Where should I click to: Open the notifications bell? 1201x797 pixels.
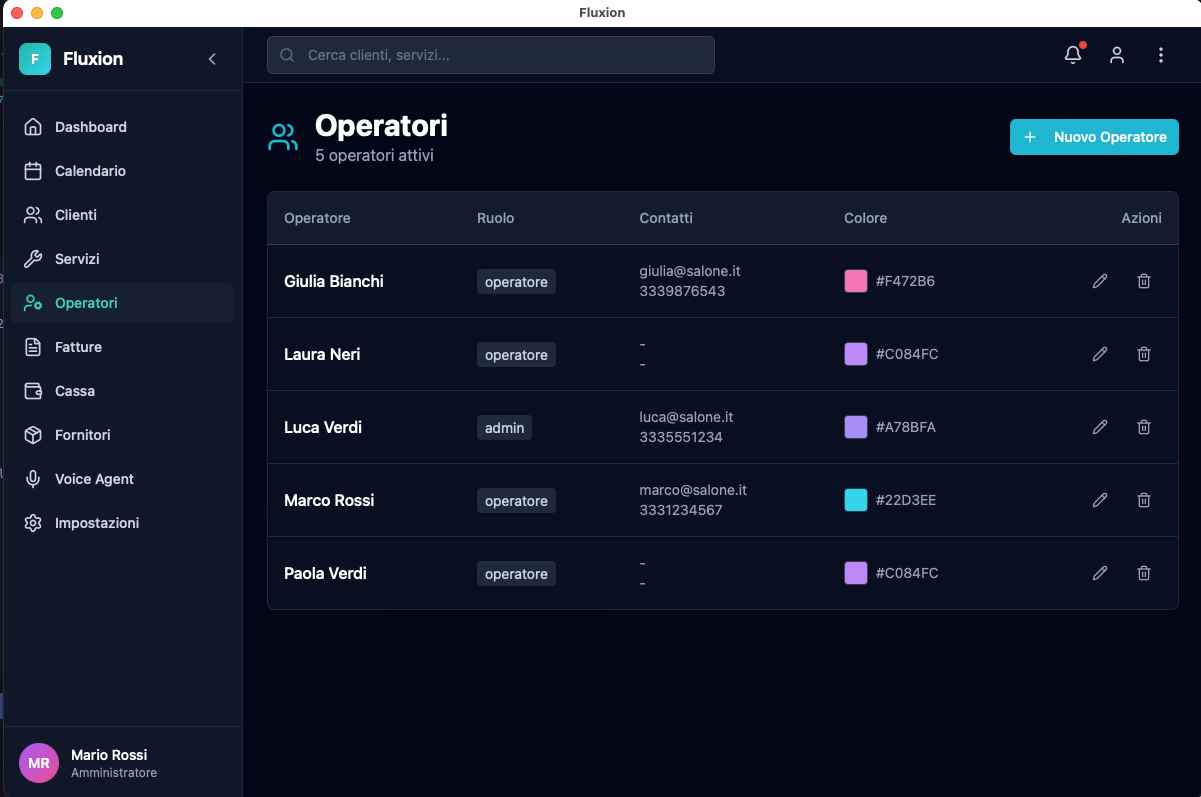click(1073, 56)
